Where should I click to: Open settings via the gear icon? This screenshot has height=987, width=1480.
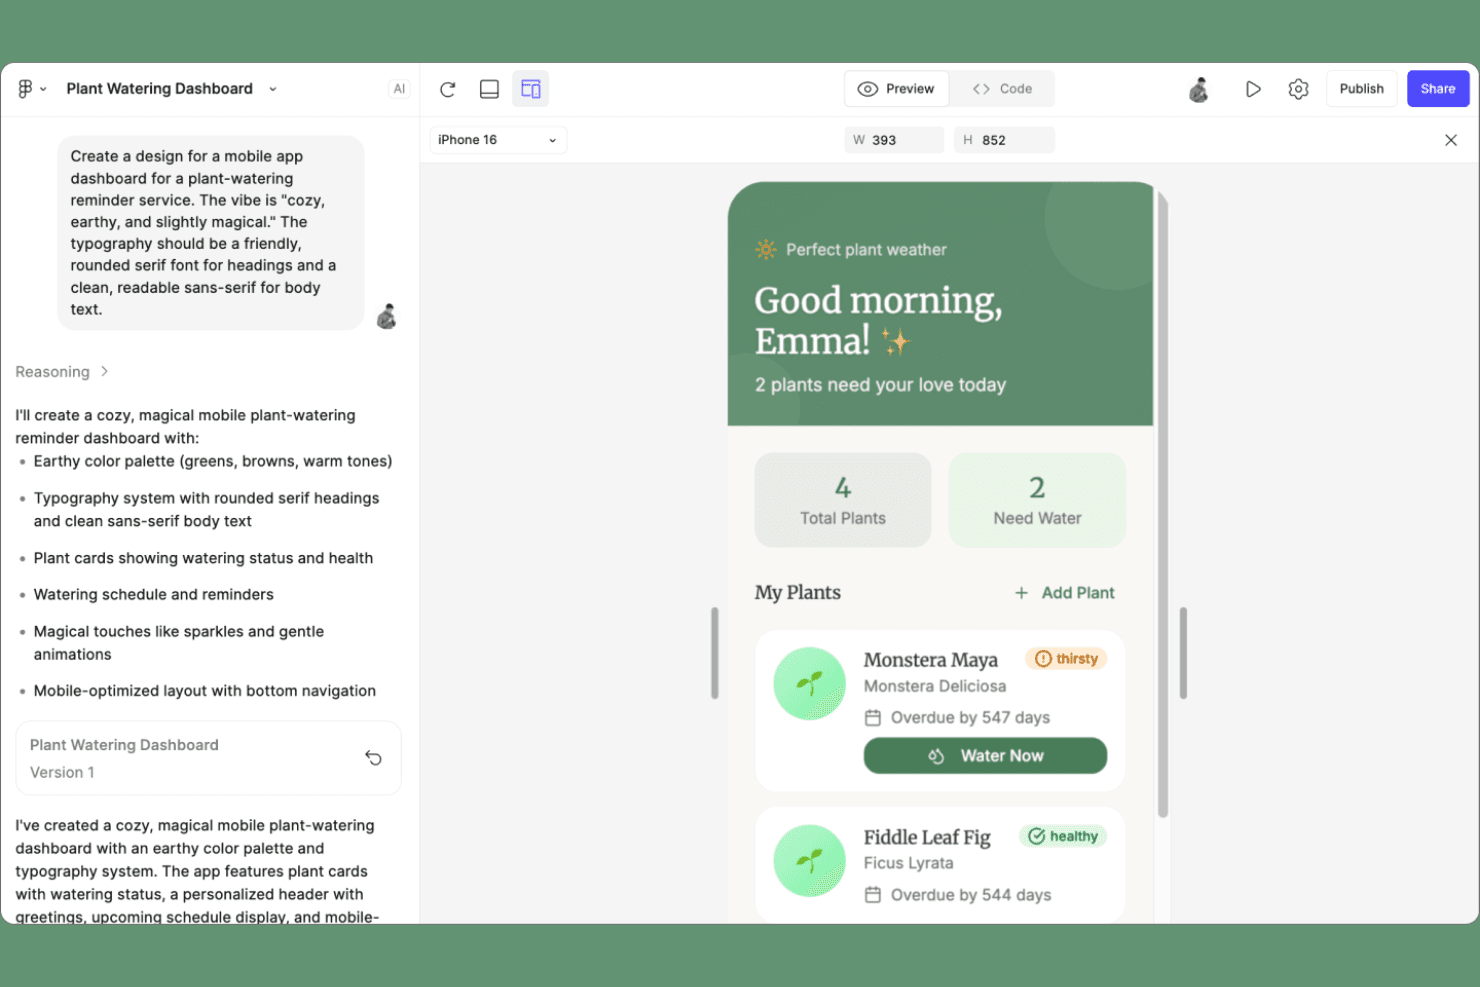pos(1298,89)
